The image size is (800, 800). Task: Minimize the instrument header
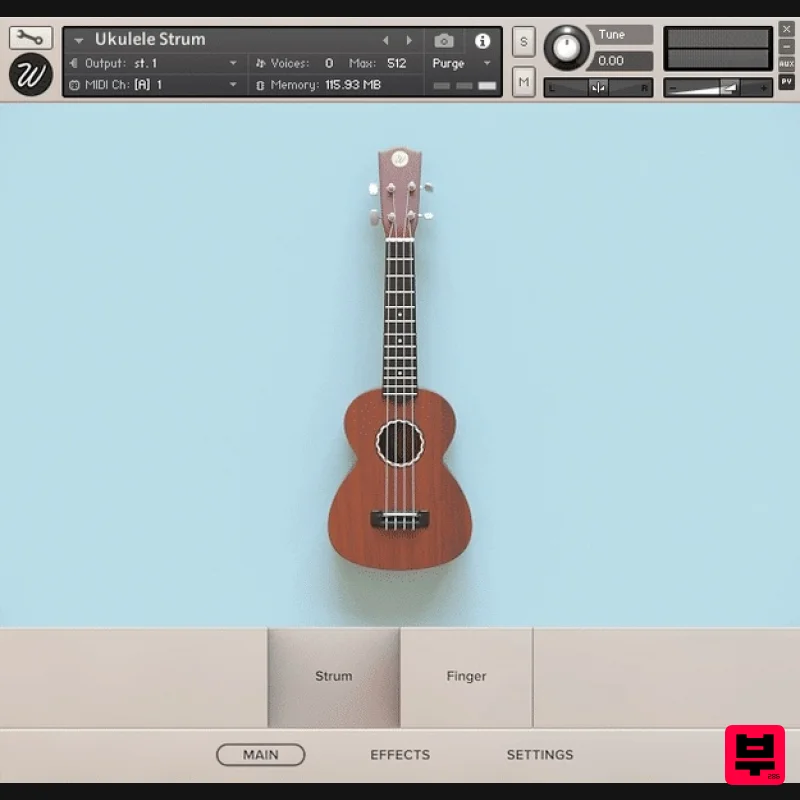click(78, 40)
